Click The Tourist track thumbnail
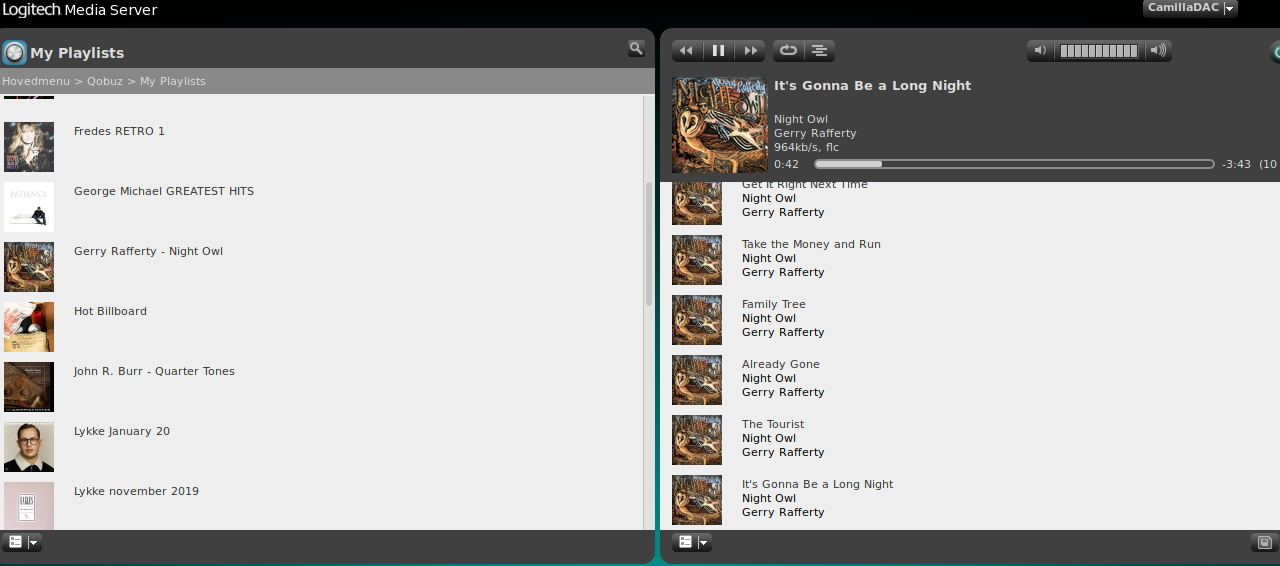Viewport: 1280px width, 566px height. [697, 440]
